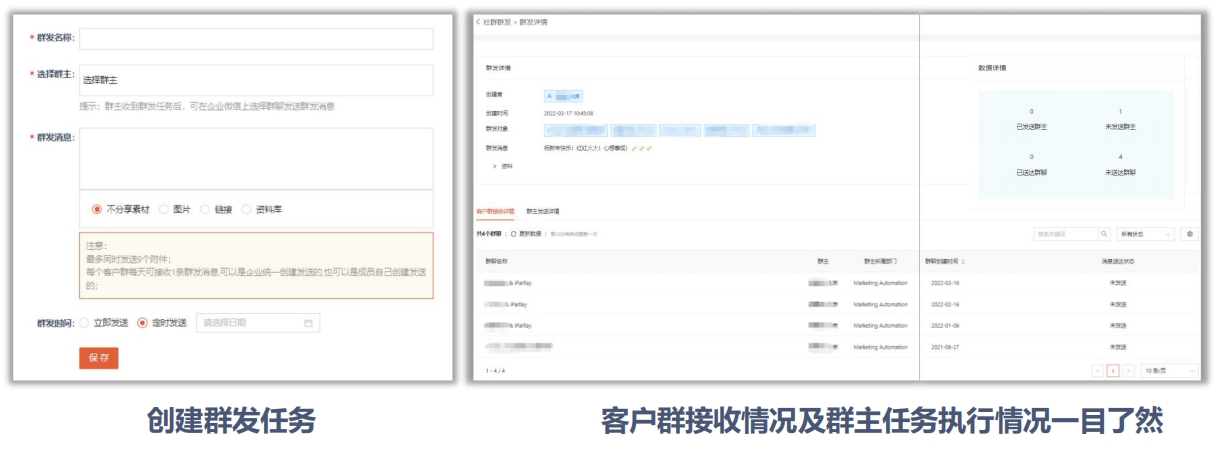Click the calendar icon in date field
Image resolution: width=1224 pixels, height=454 pixels.
coord(308,323)
